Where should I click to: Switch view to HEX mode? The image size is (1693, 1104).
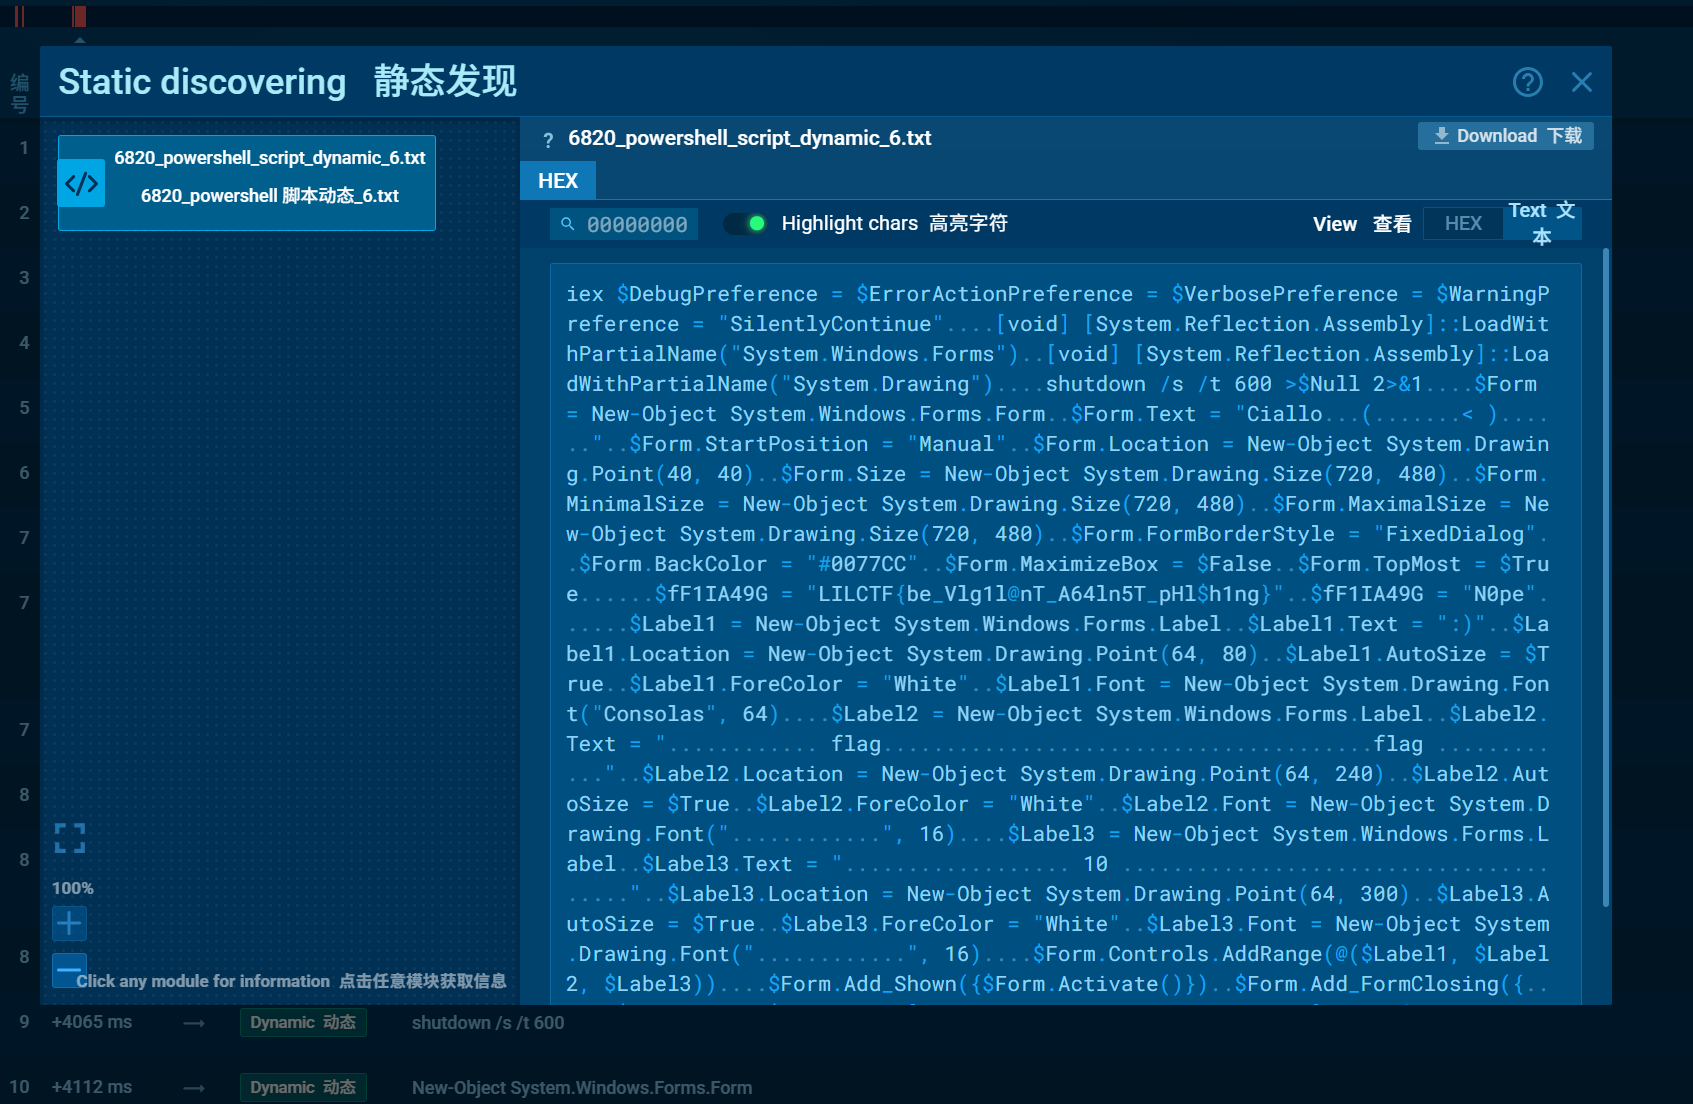[x=1462, y=224]
